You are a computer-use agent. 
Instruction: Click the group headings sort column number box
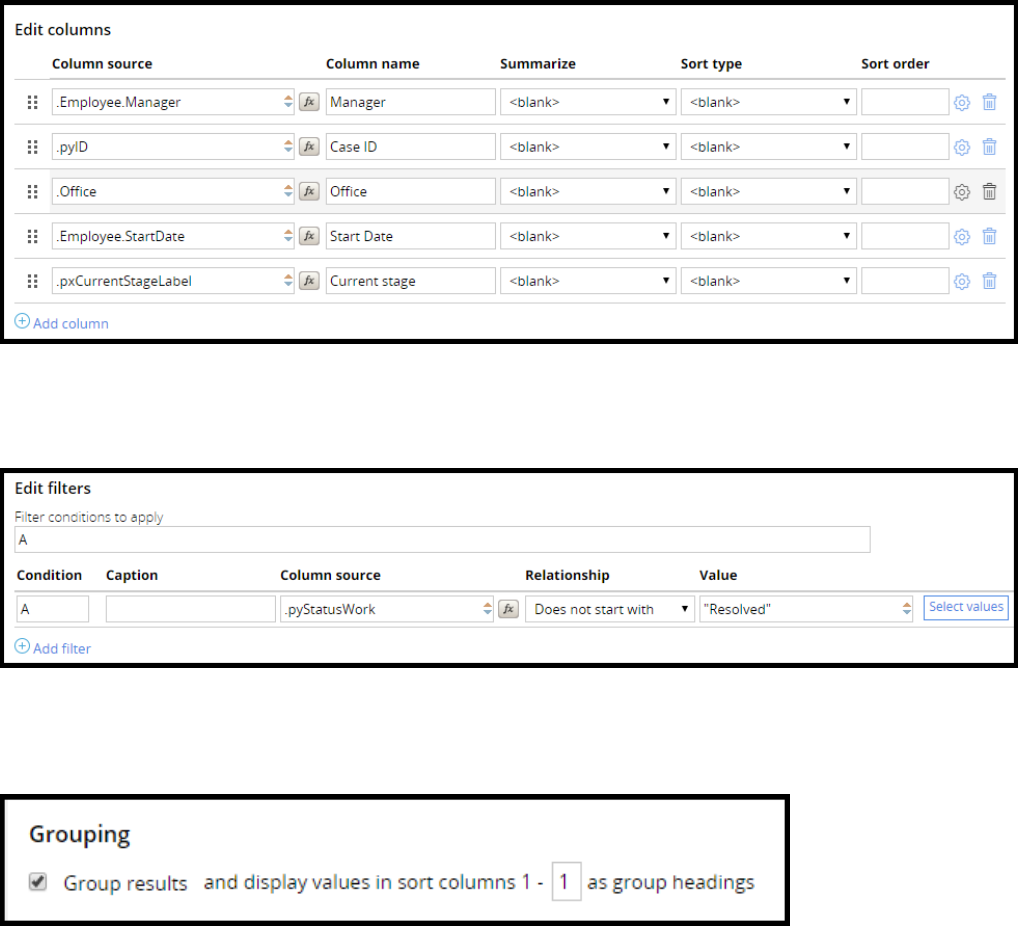click(566, 883)
